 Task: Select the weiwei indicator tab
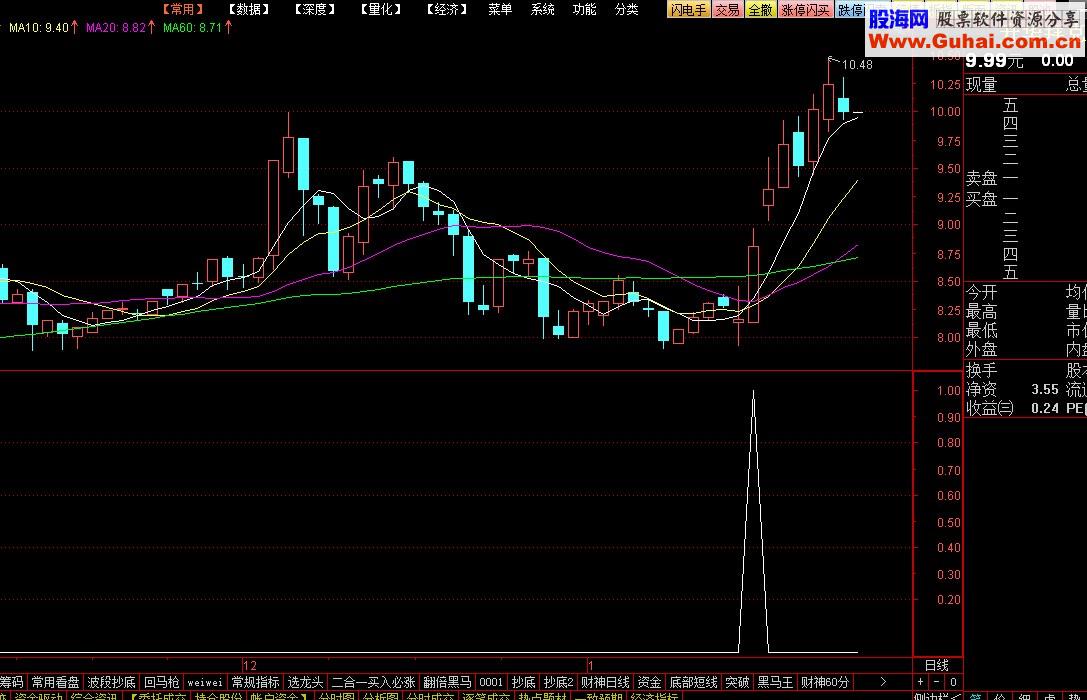[205, 682]
